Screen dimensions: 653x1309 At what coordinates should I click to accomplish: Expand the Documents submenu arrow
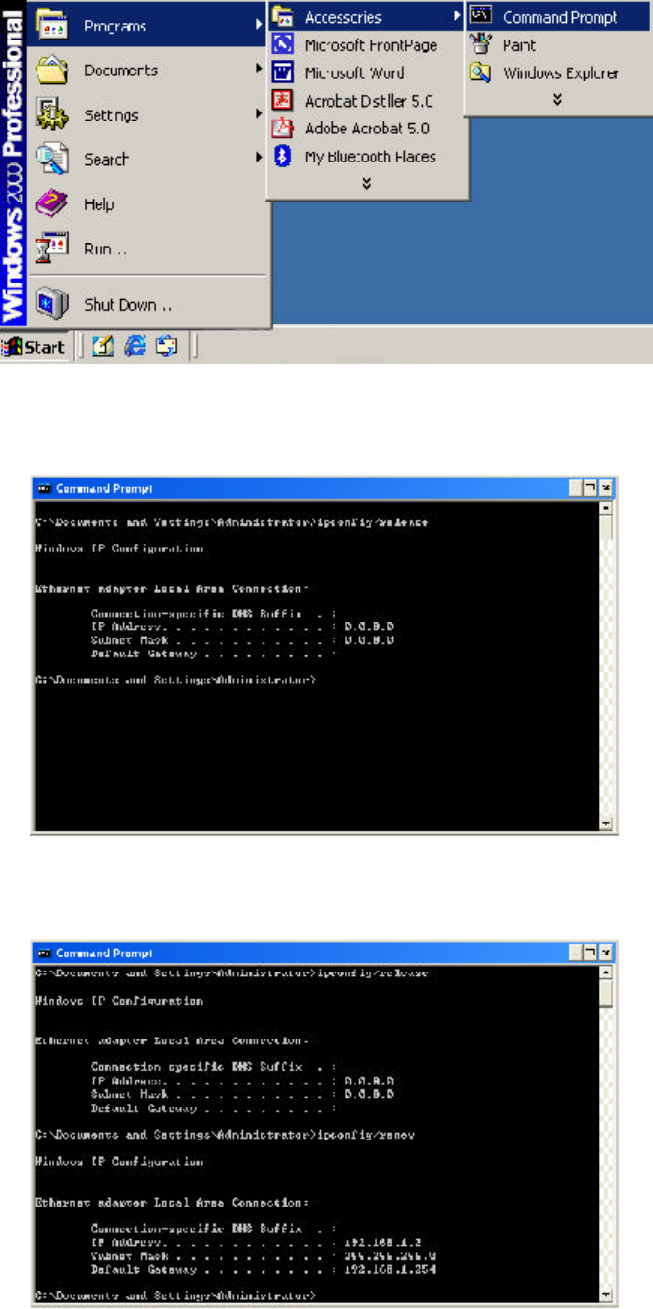pyautogui.click(x=259, y=70)
